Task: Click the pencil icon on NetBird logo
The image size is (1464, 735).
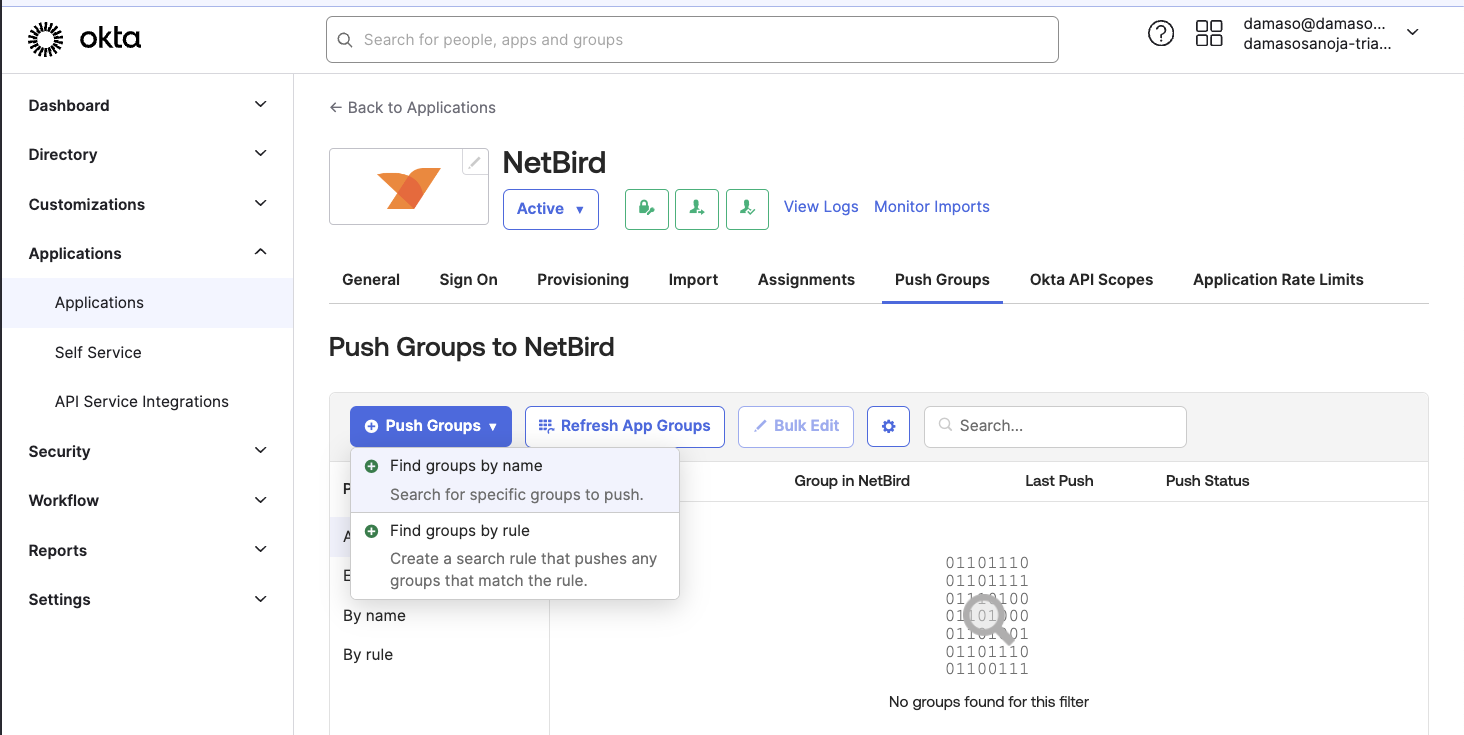Action: point(474,161)
